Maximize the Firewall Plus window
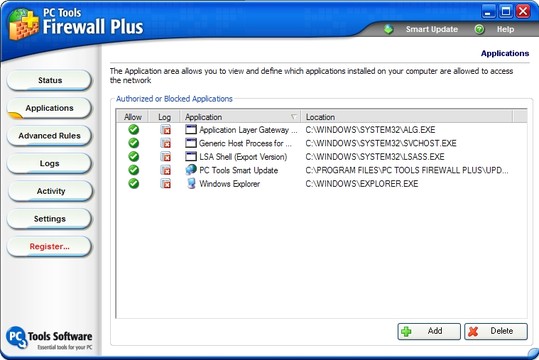 pos(506,11)
